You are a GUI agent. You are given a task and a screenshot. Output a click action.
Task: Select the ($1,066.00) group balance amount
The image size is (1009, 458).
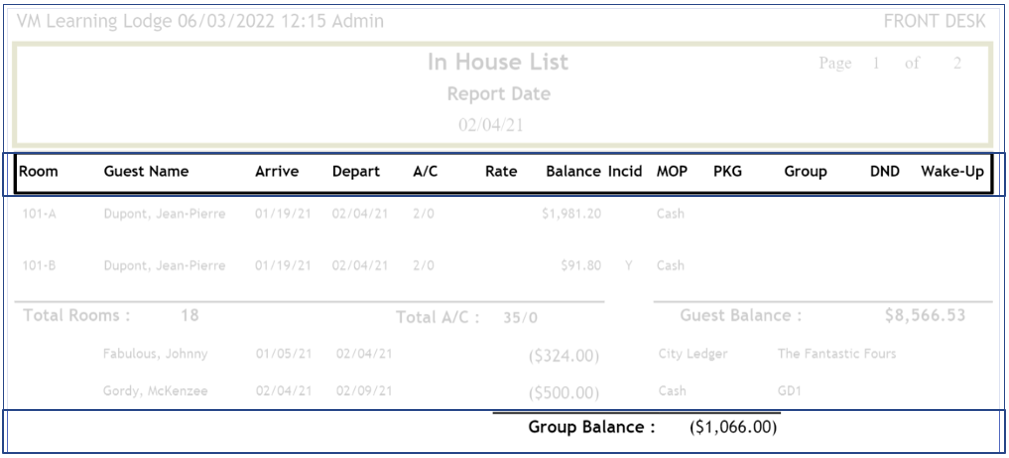(x=734, y=429)
